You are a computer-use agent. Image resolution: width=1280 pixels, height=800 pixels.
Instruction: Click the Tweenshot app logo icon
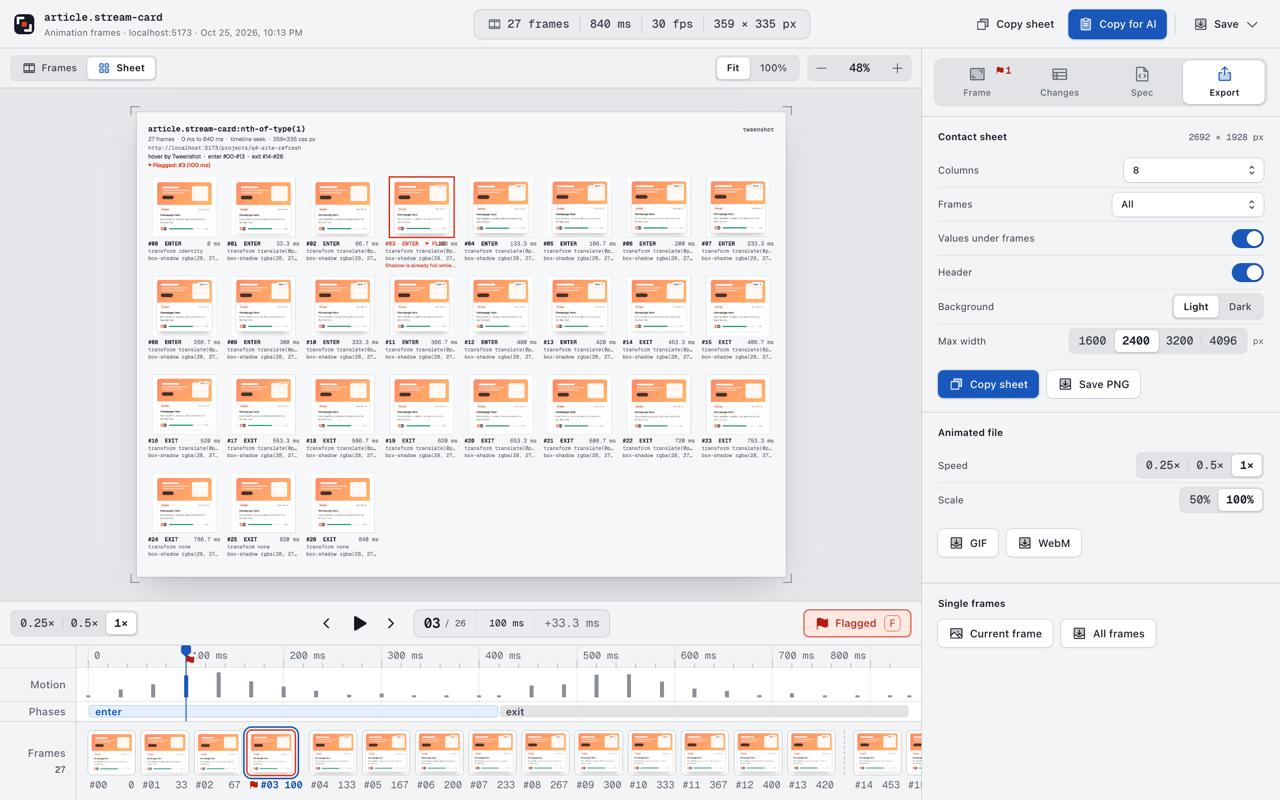[24, 24]
